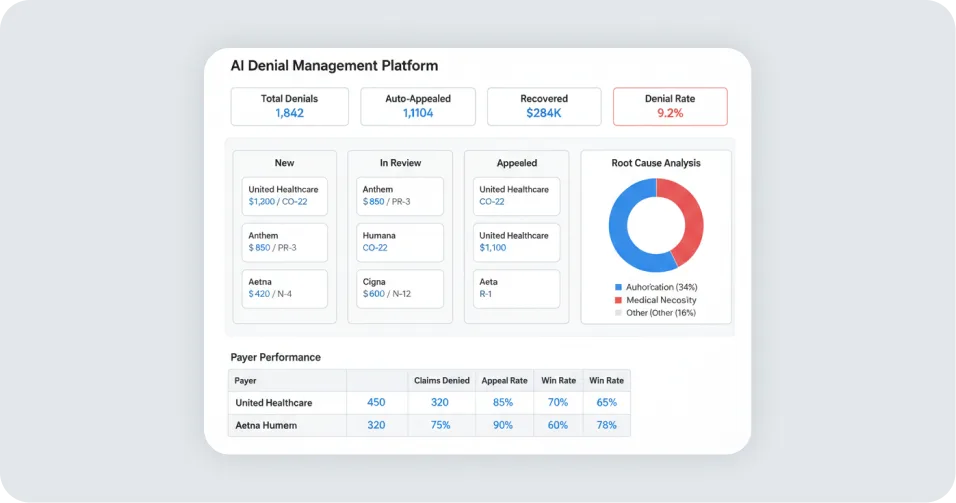The width and height of the screenshot is (956, 503).
Task: Open the Aetna $420 / N-4 card
Action: coord(284,288)
